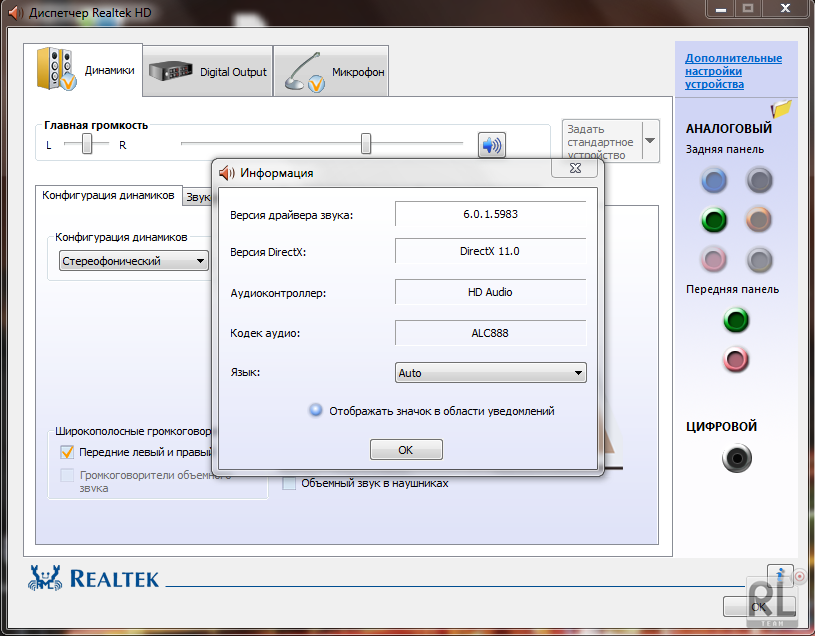Switch to the Микрофон tab

332,72
